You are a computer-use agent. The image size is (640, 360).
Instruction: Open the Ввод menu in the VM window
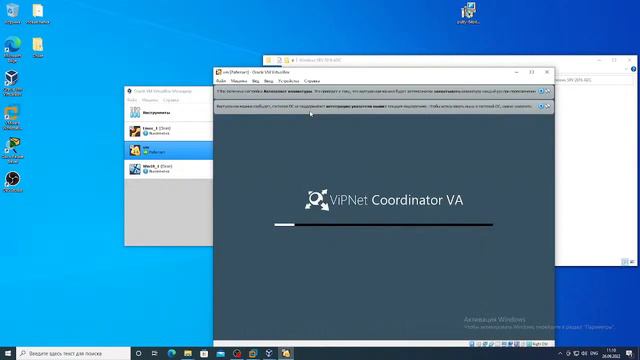coord(269,81)
